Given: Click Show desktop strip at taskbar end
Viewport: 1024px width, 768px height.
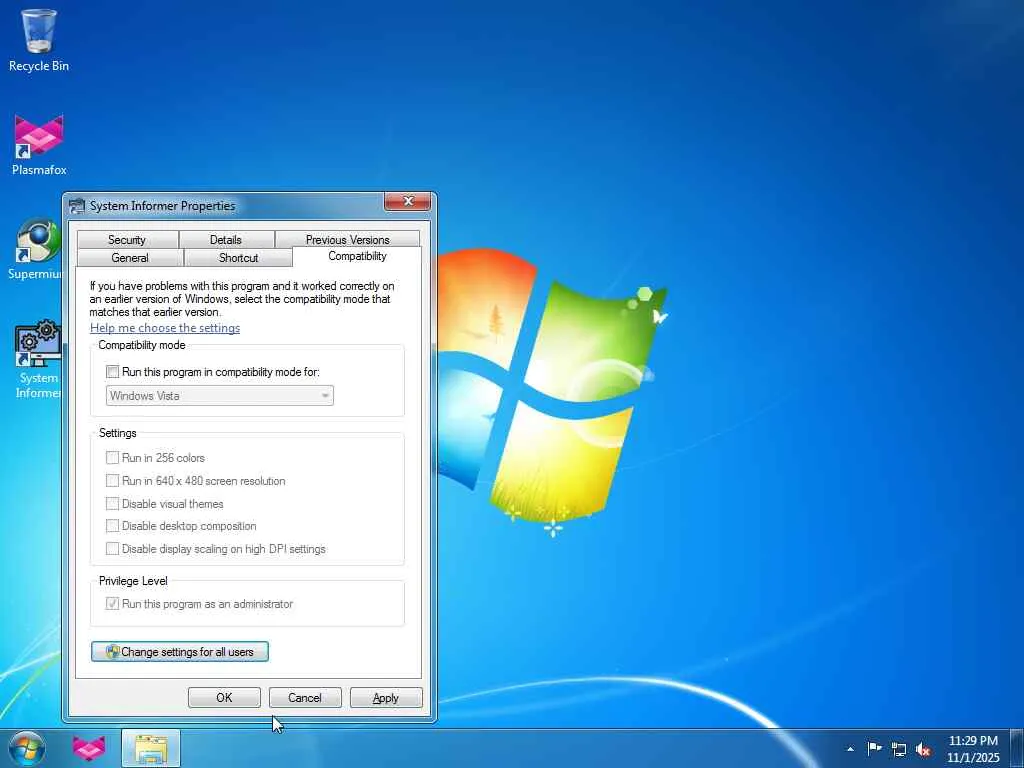Looking at the screenshot, I should click(1017, 748).
